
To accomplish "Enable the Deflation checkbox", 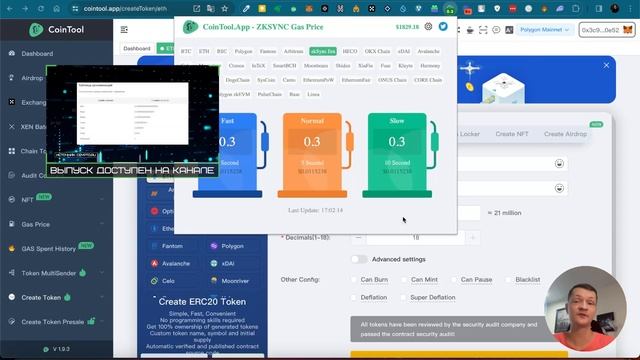I will click(x=354, y=298).
